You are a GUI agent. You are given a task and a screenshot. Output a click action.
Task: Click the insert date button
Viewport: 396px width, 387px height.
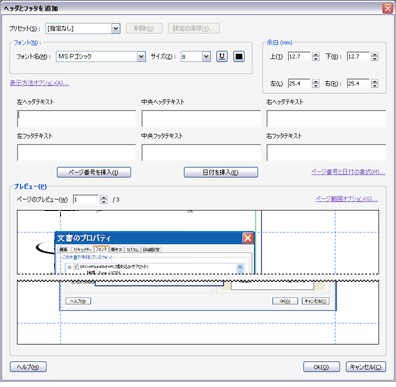pyautogui.click(x=221, y=172)
